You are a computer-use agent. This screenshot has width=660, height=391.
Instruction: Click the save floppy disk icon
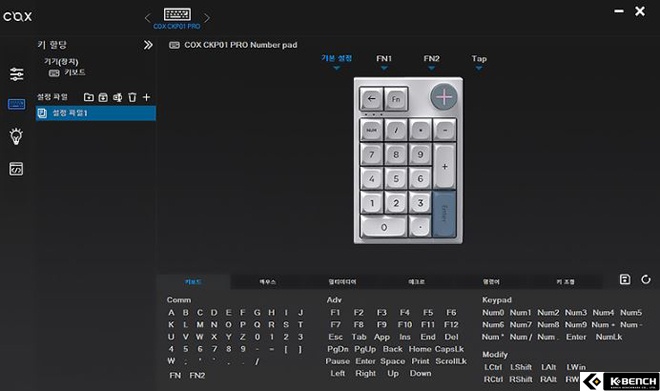625,279
